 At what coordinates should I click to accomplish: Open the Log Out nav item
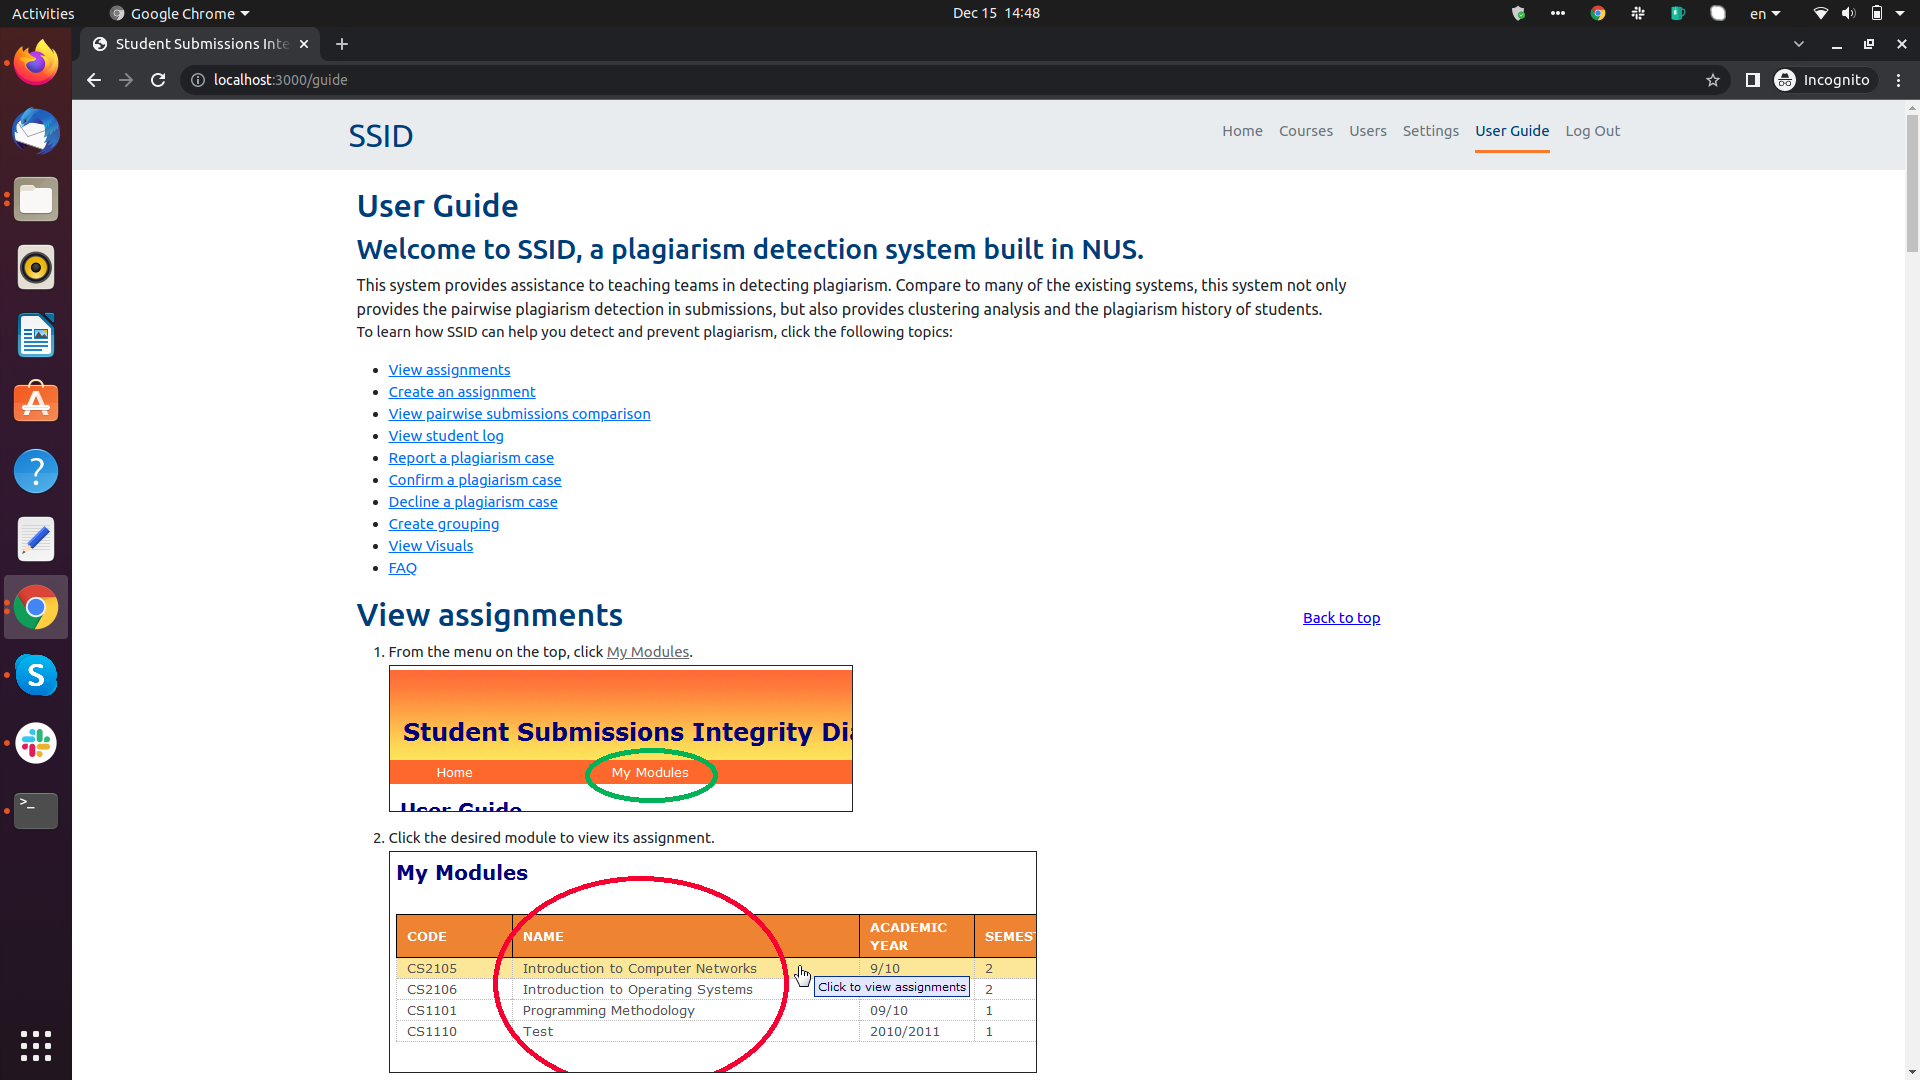[x=1592, y=131]
